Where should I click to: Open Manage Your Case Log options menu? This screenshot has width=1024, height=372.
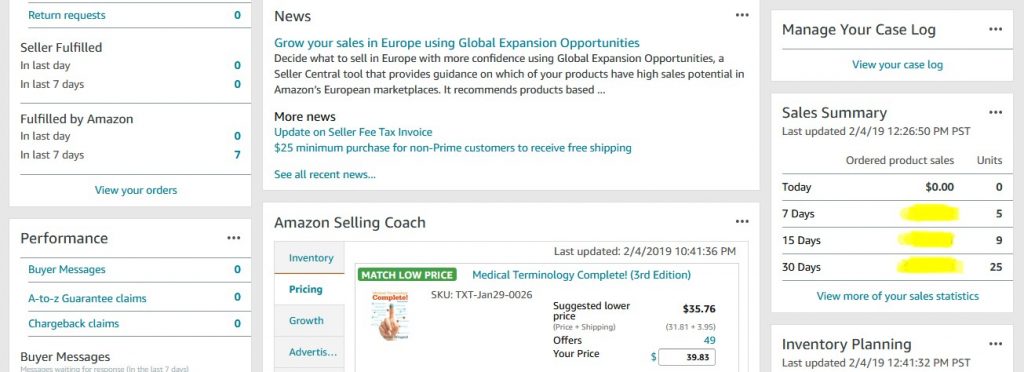pos(995,29)
